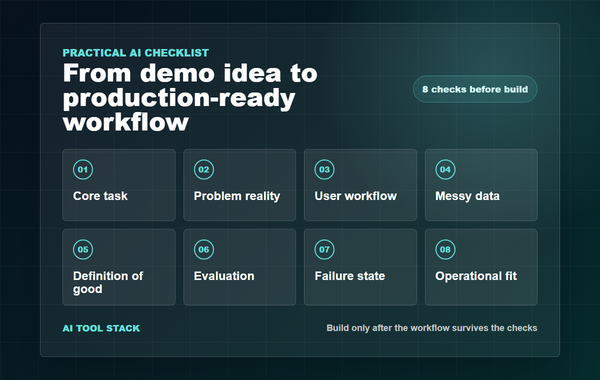Click the 'PRACTICAL AI CHECKLIST' heading
Viewport: 600px width, 380px height.
136,53
